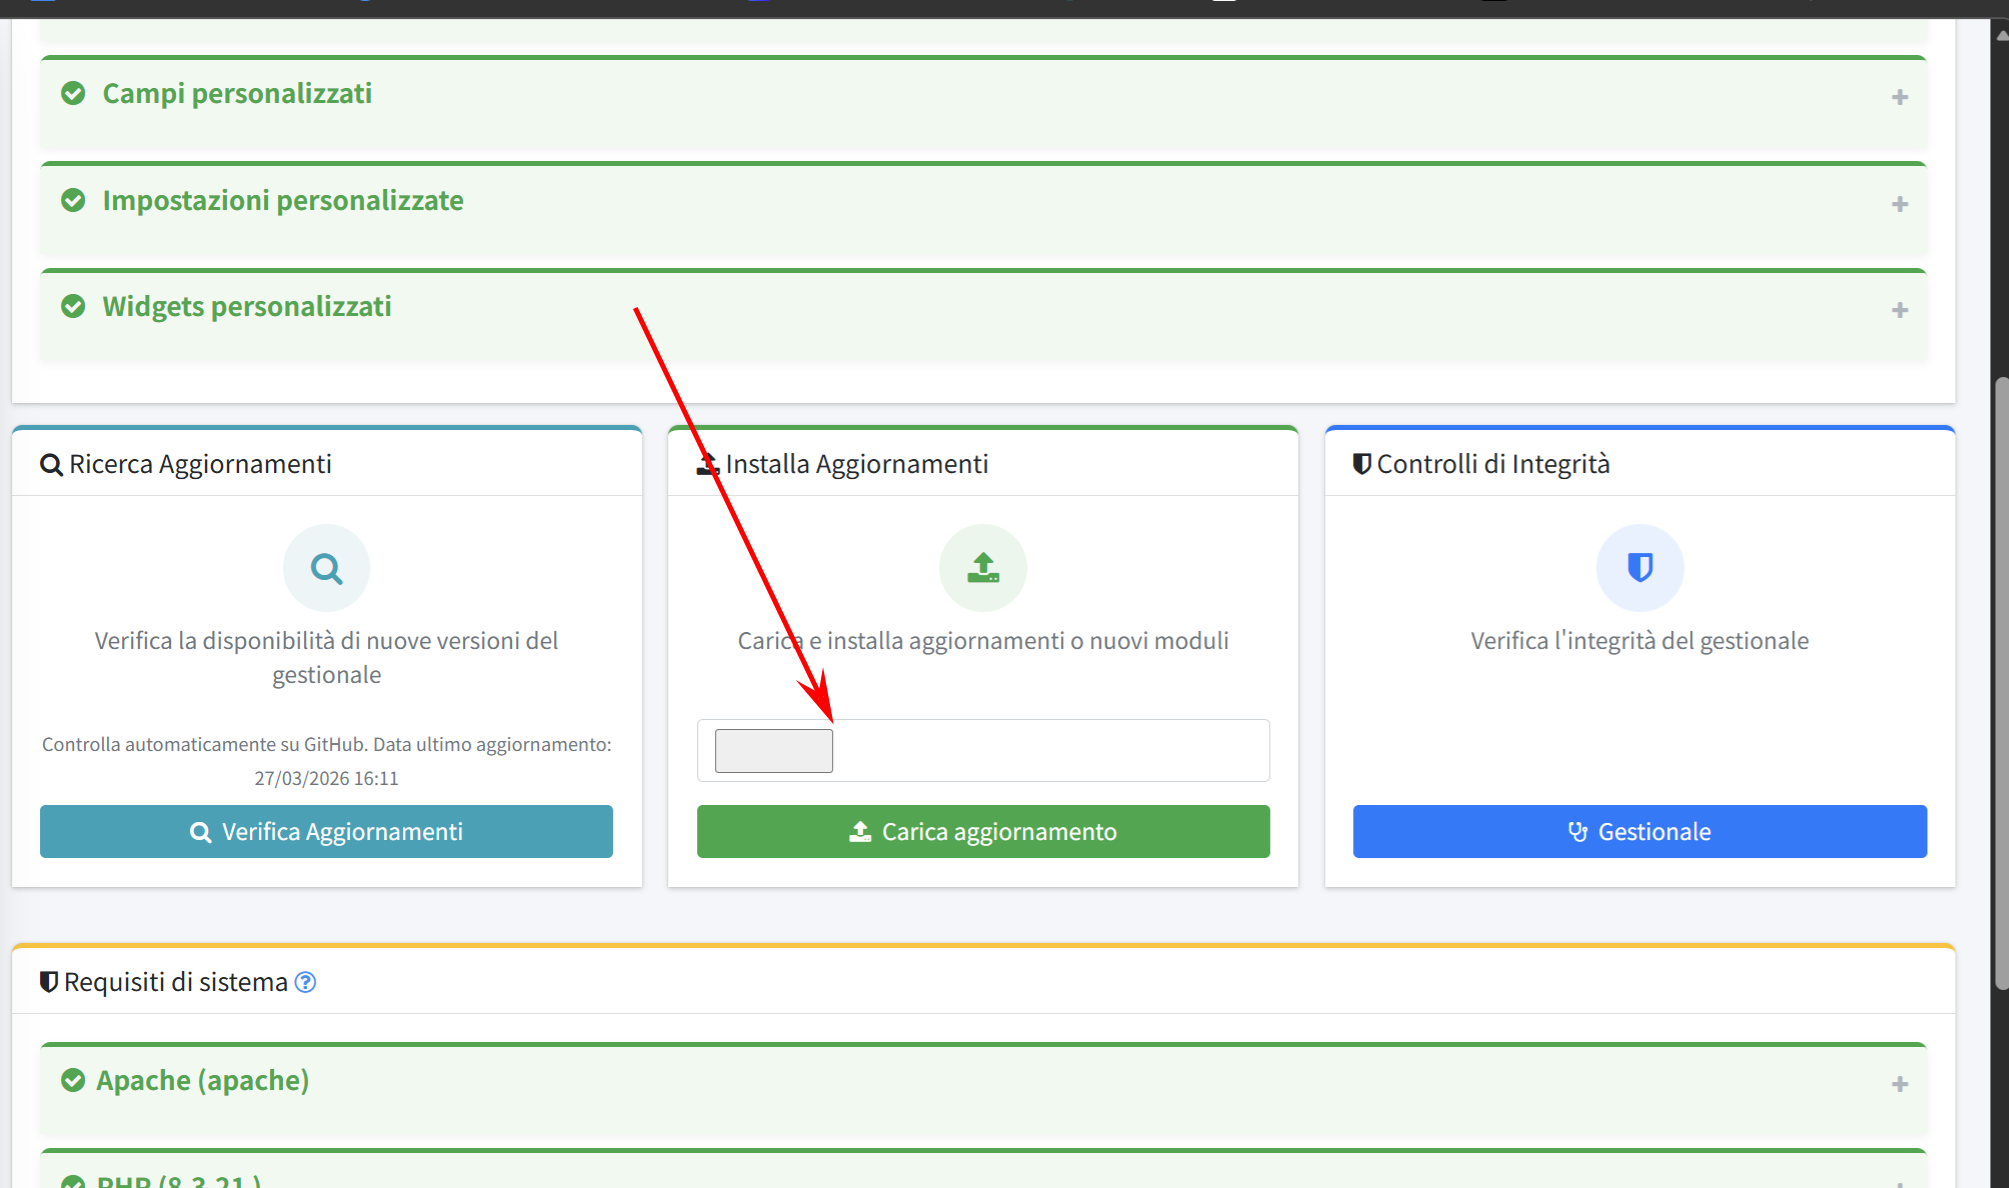This screenshot has height=1188, width=2009.
Task: Click the green check icon beside Campi personalizzati
Action: [73, 94]
